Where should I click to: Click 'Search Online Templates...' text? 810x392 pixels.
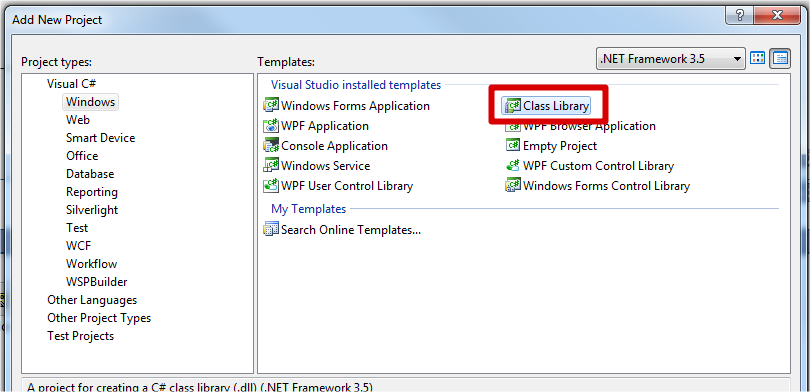click(x=351, y=230)
